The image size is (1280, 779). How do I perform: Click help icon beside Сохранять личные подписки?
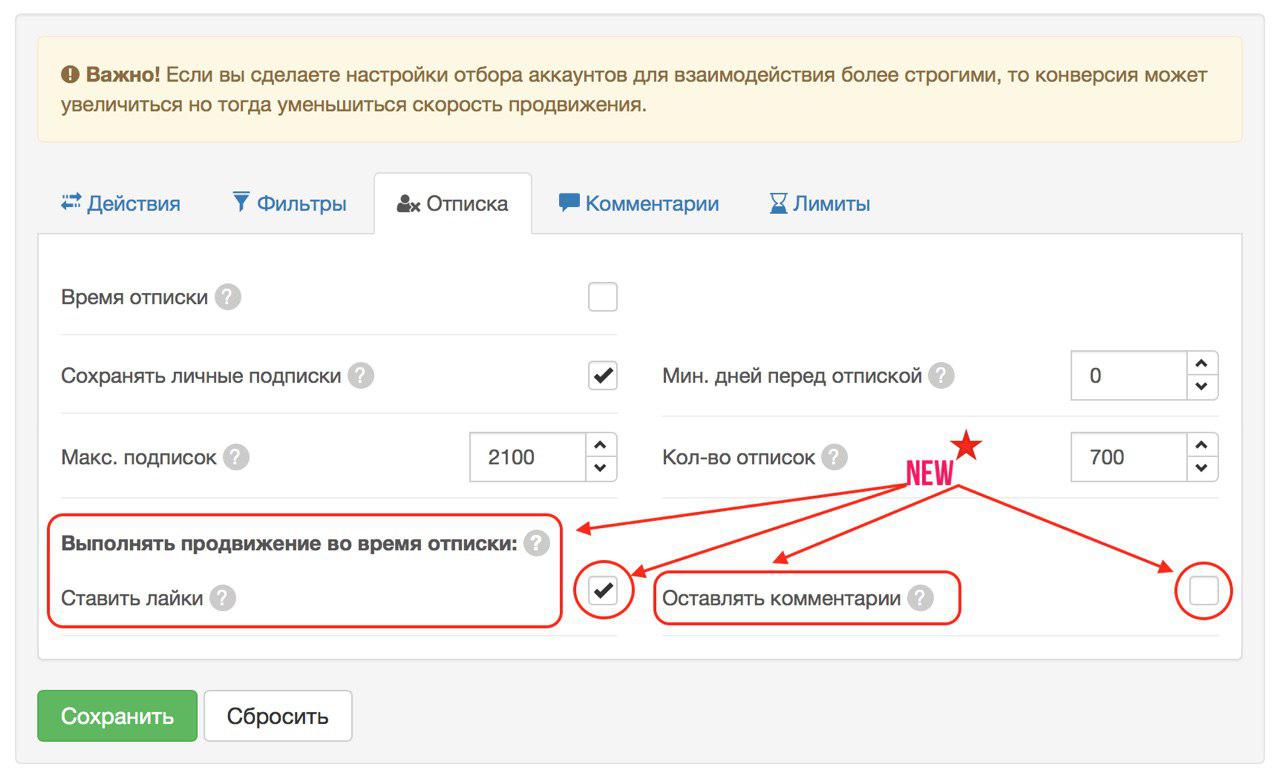[361, 377]
